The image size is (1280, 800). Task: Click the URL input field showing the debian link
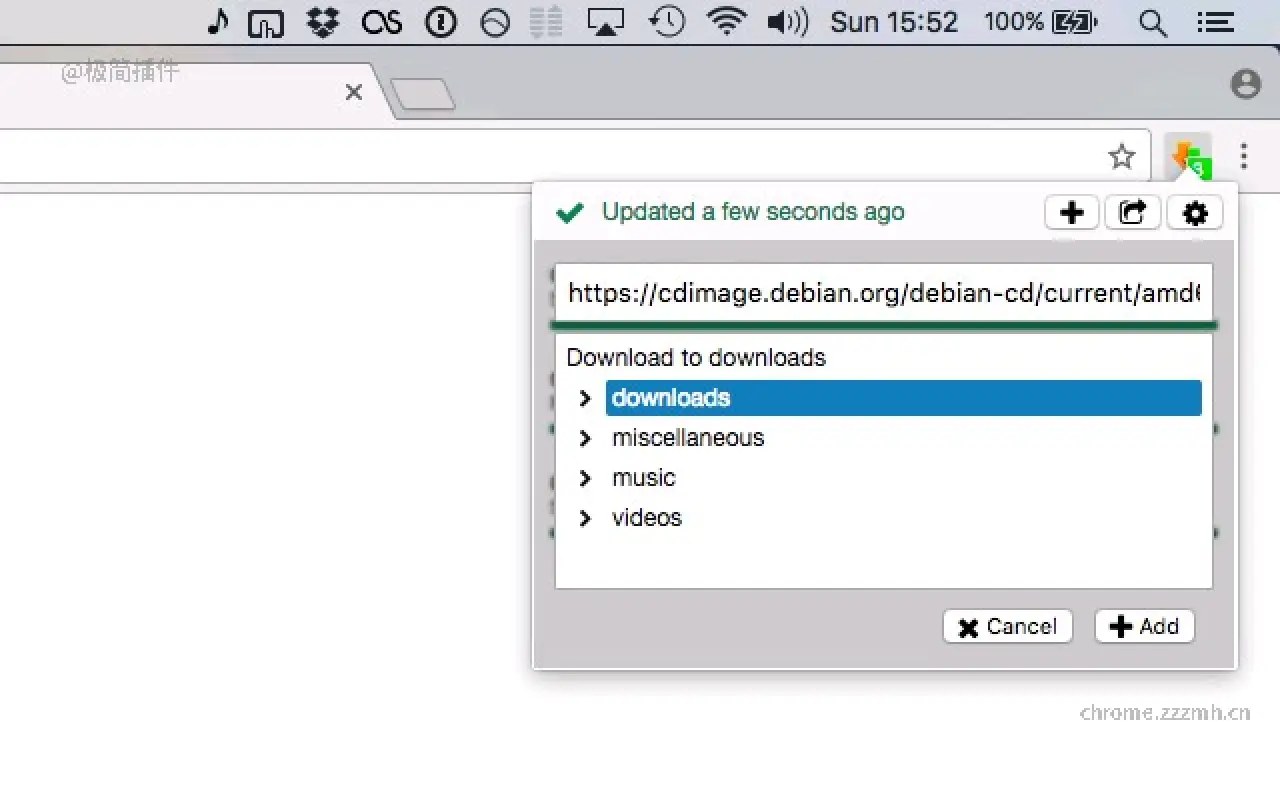coord(884,293)
